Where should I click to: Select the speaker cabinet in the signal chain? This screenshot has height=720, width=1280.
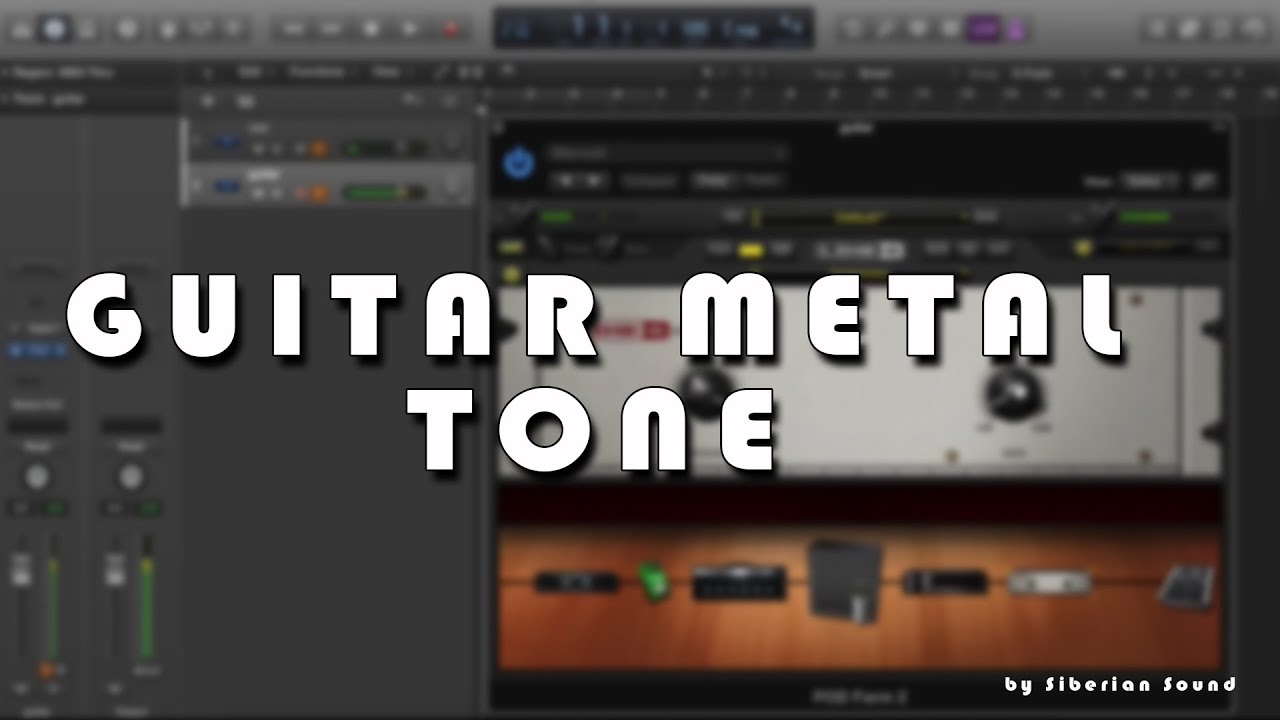tap(845, 580)
